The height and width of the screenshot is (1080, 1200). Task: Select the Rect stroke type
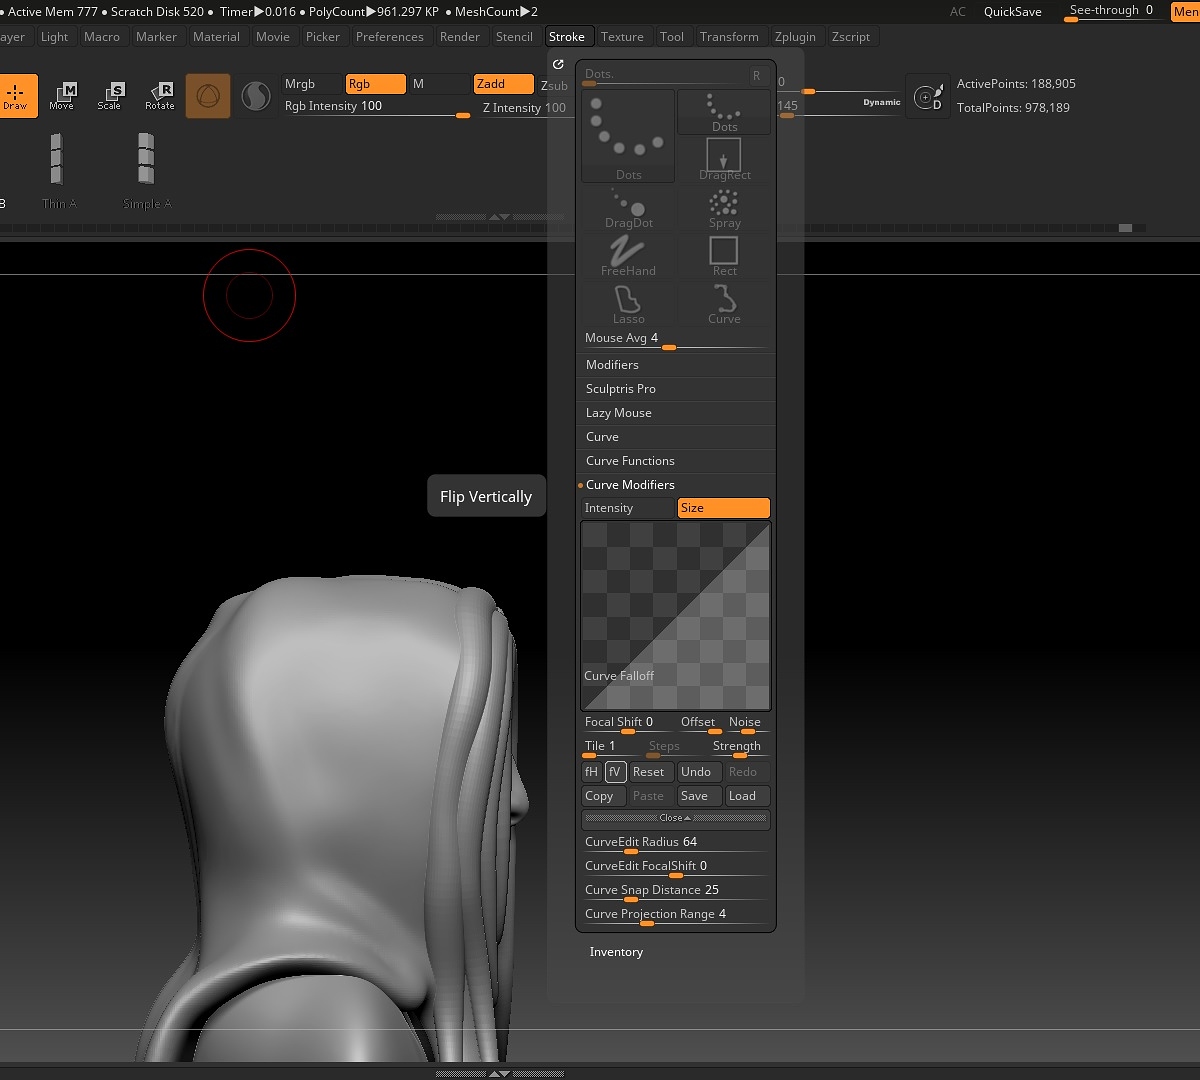tap(724, 255)
